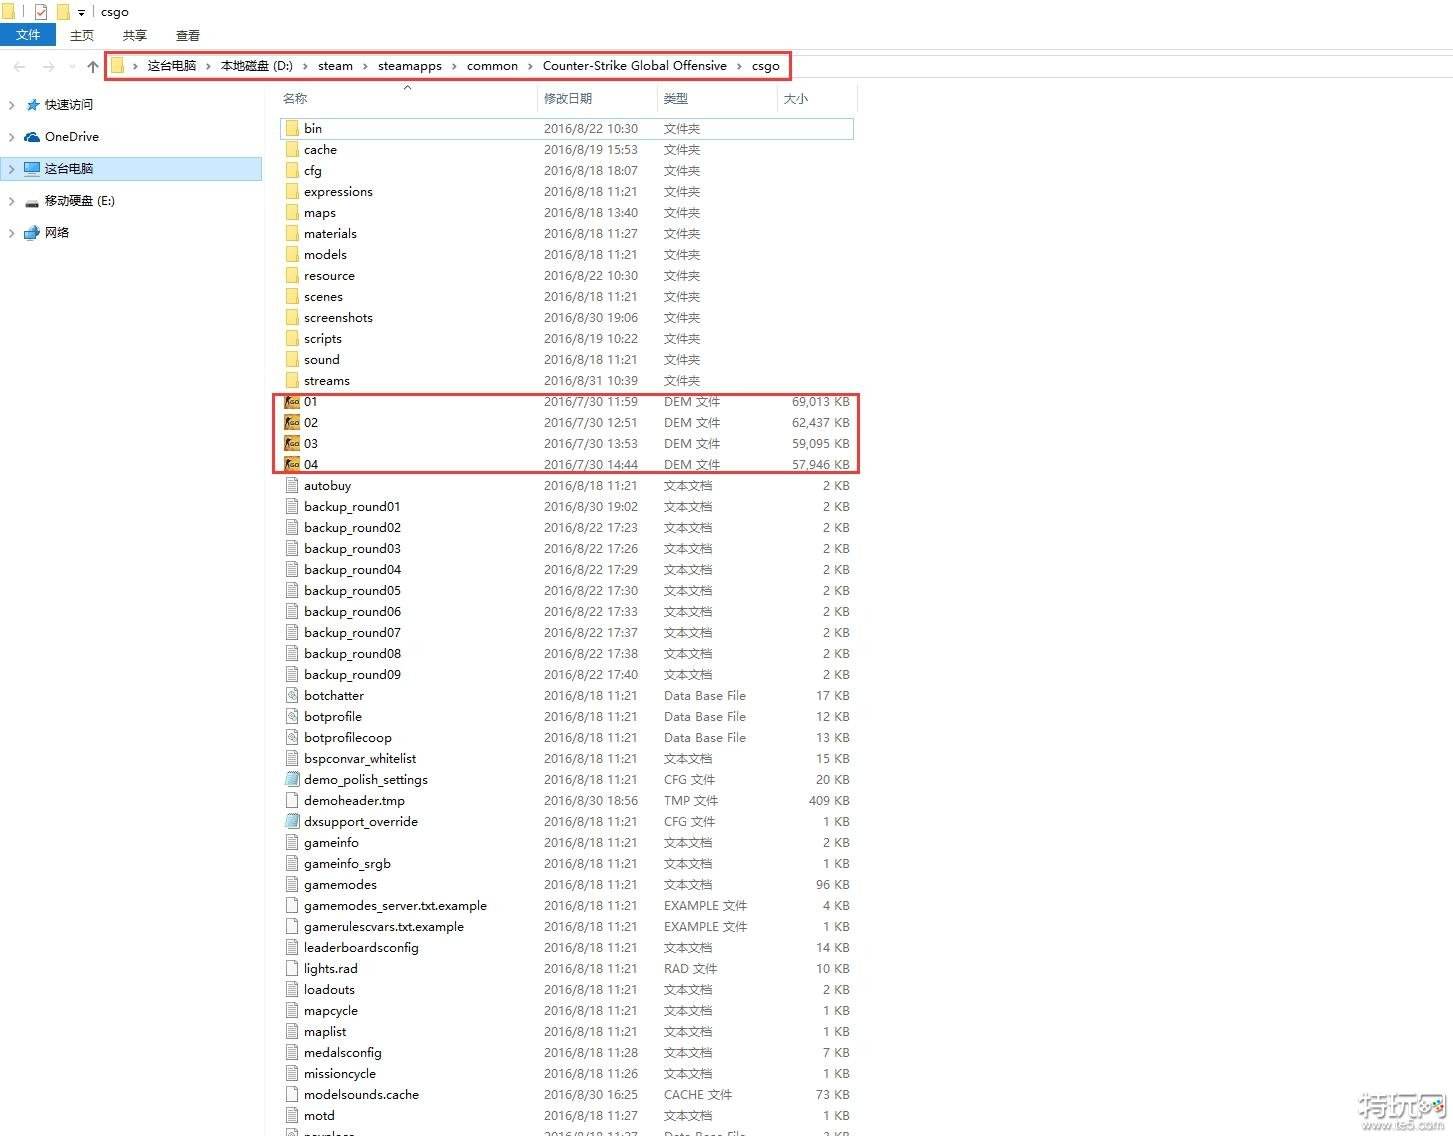The height and width of the screenshot is (1136, 1453).
Task: Select the leaderboardsconfig file
Action: pyautogui.click(x=361, y=947)
